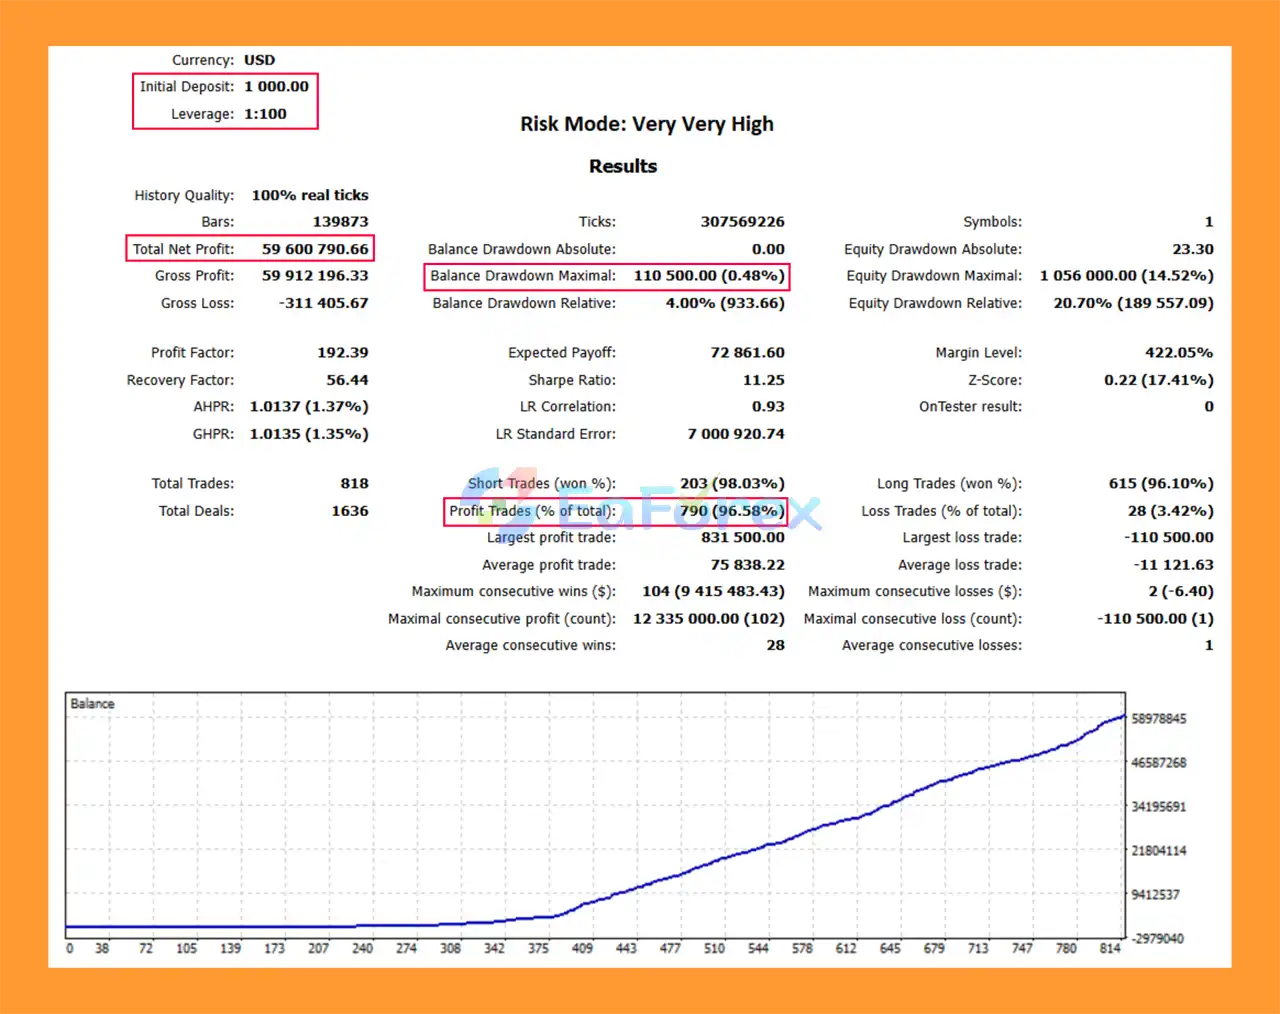Select the Profit Factor value 192.39

click(x=342, y=353)
